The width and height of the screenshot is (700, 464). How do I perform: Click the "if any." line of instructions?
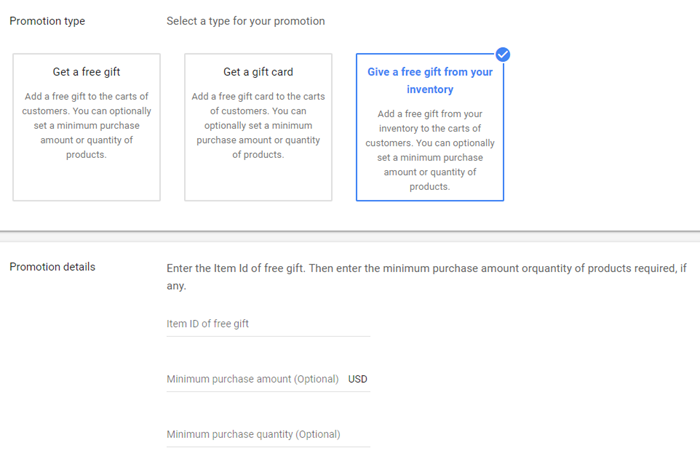click(176, 287)
